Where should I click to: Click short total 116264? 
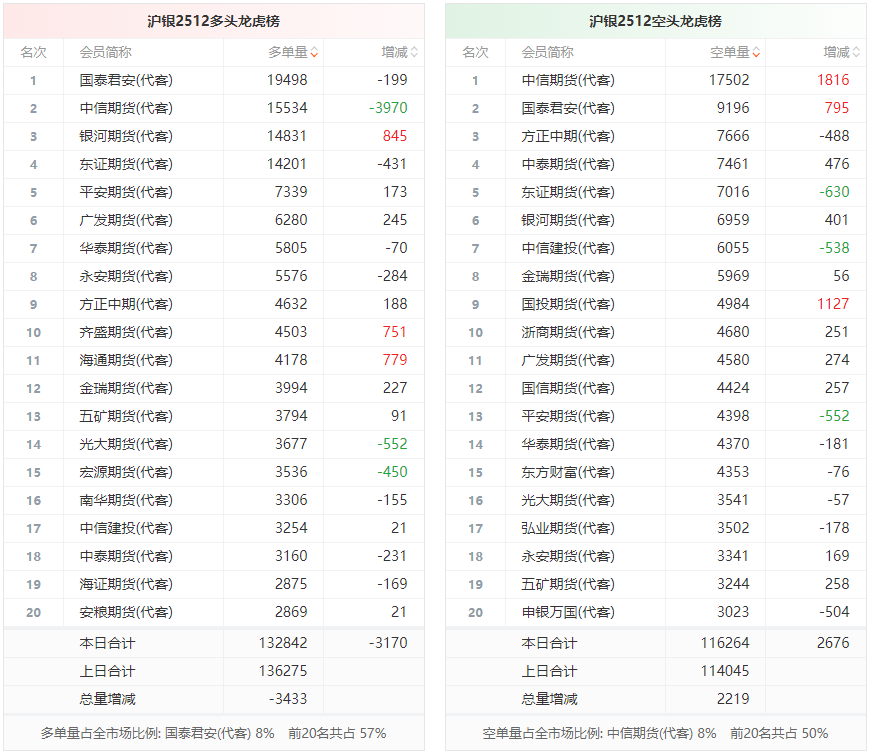click(x=725, y=643)
